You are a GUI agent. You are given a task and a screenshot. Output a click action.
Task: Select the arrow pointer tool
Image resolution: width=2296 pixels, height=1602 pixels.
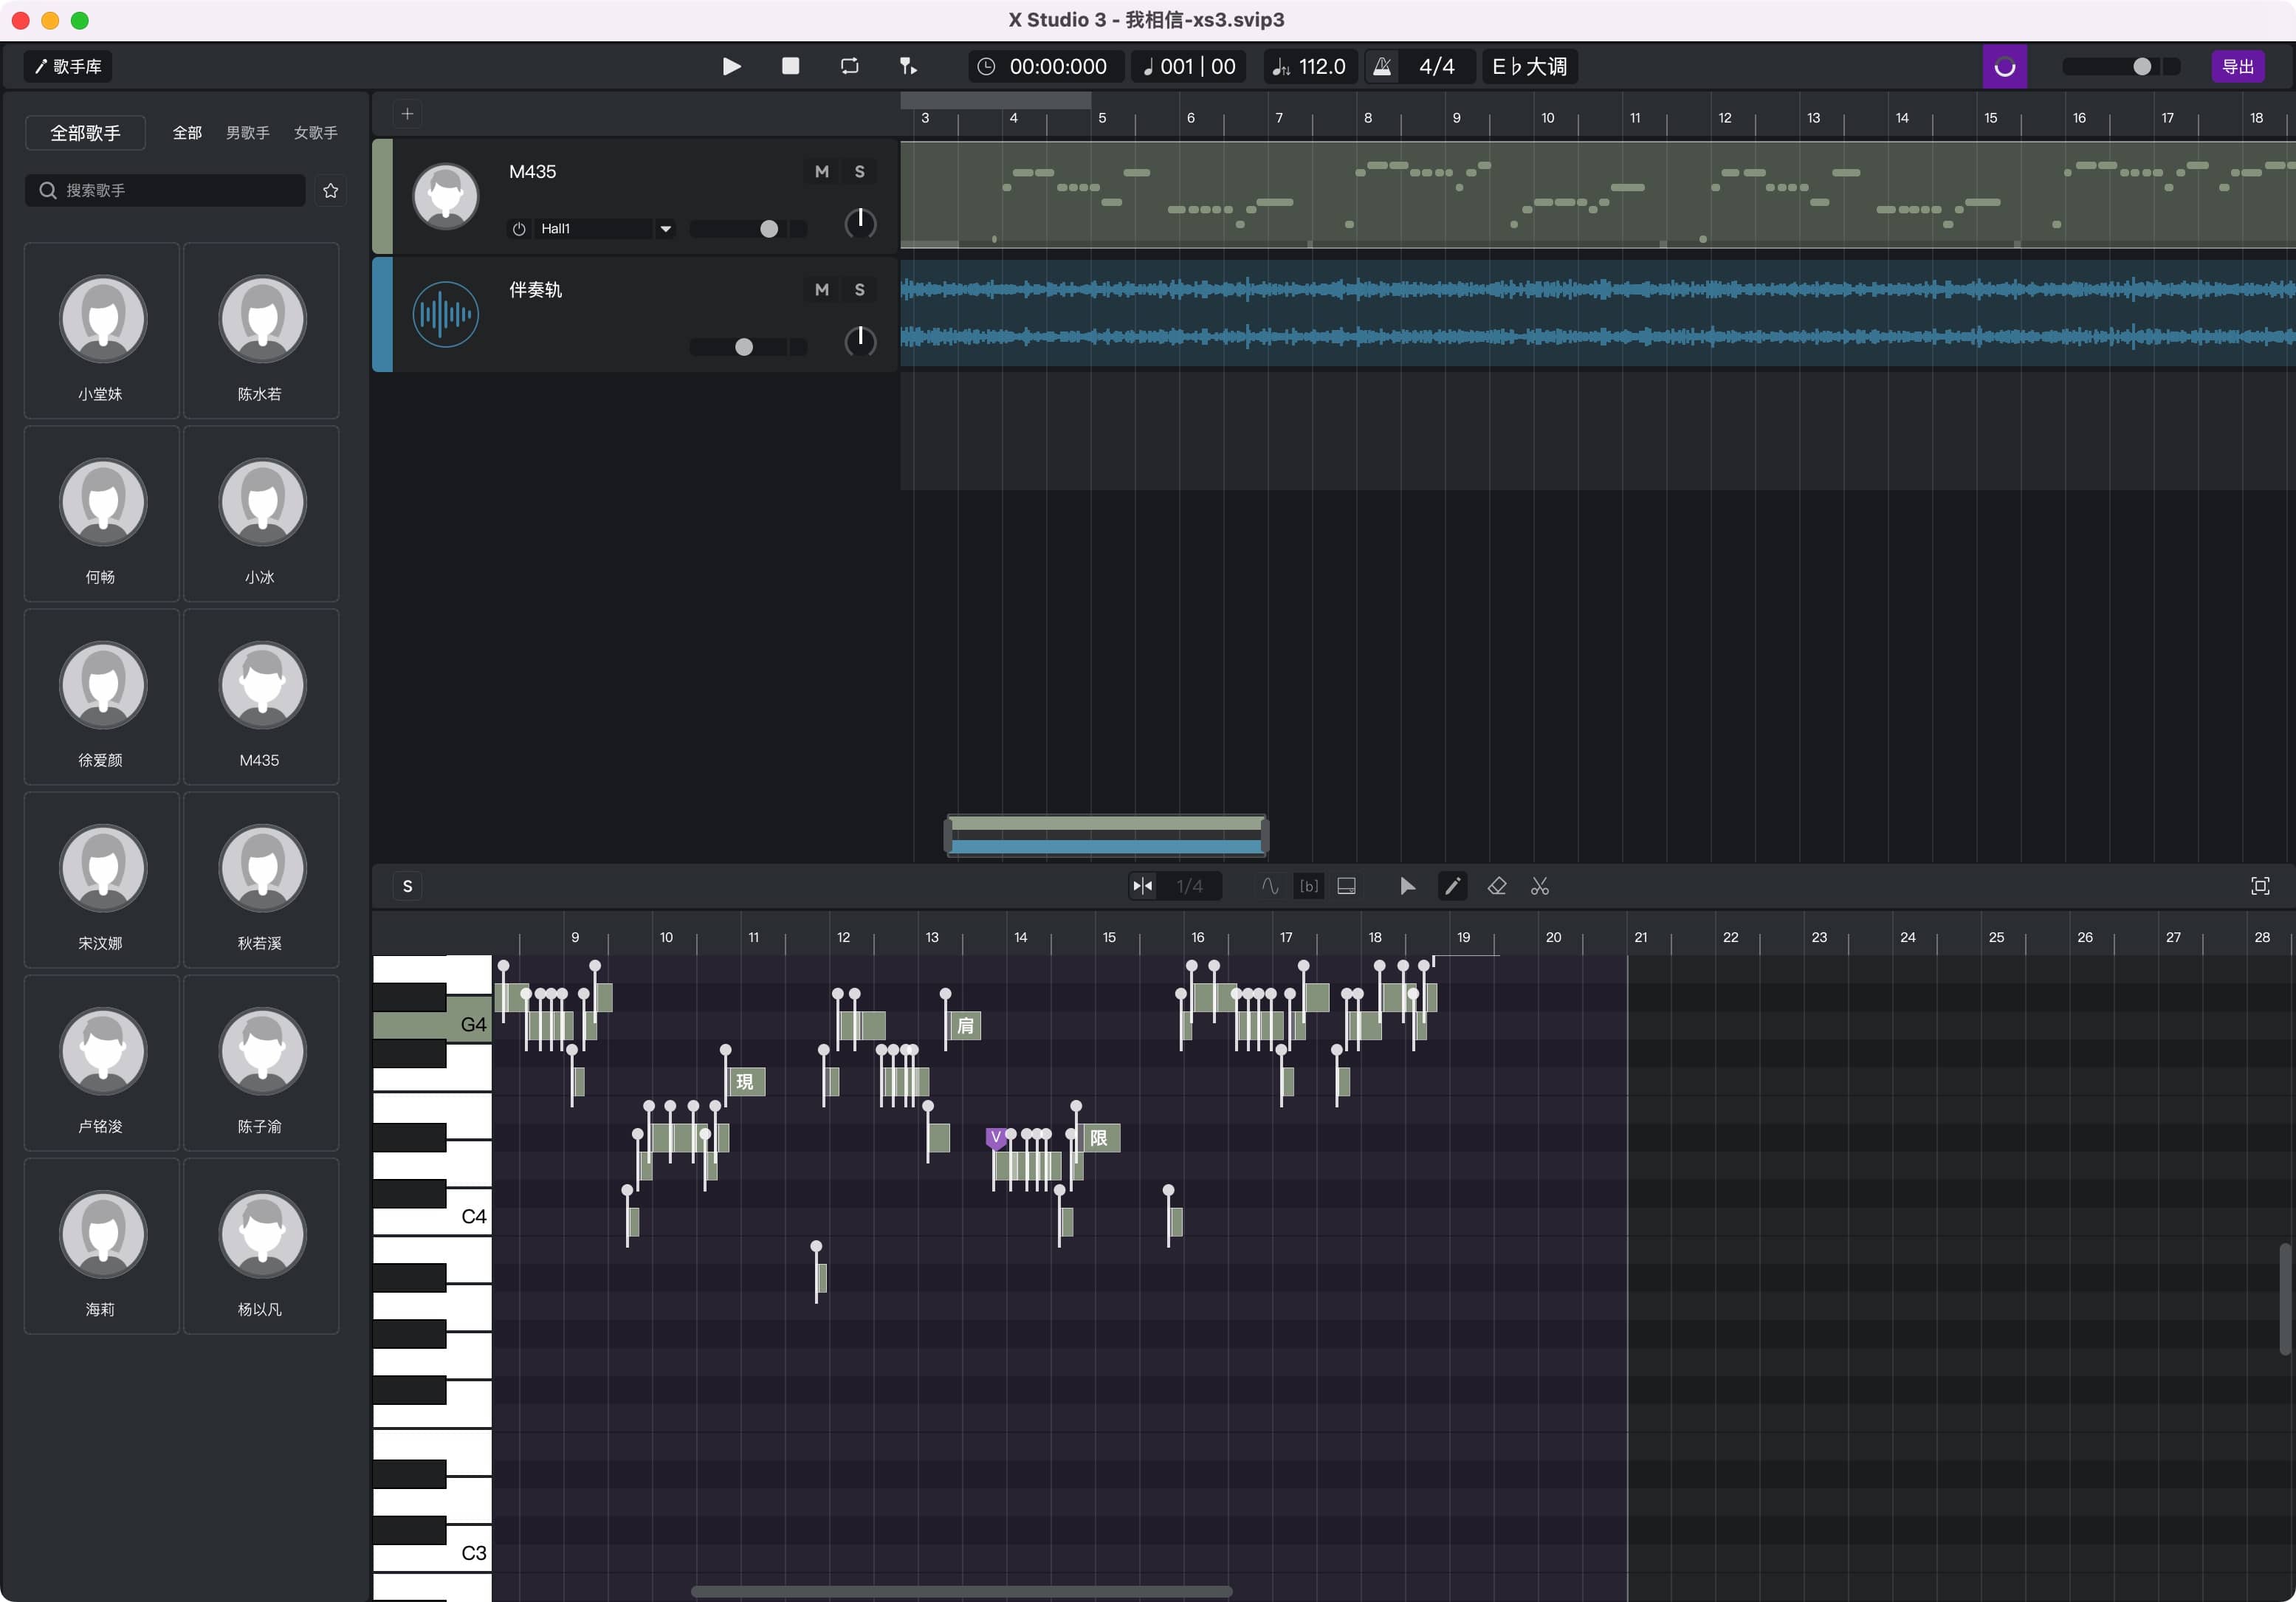1407,886
